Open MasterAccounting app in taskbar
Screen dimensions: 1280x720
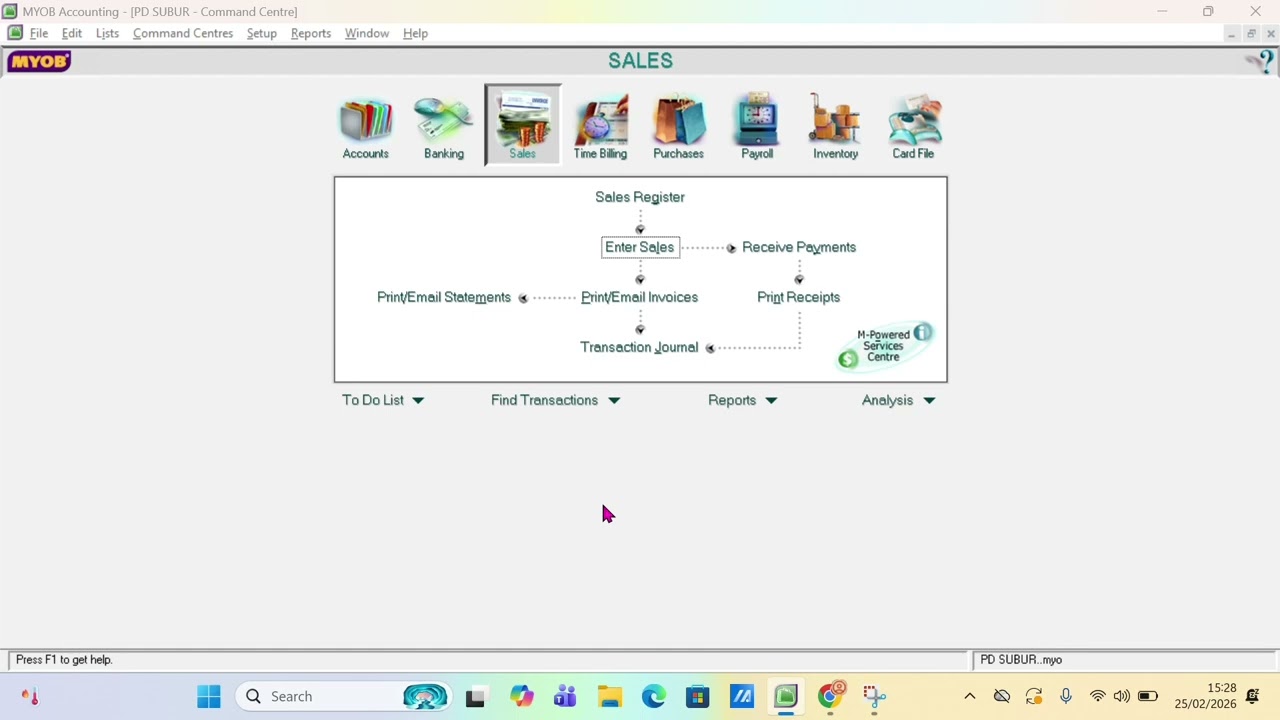742,696
